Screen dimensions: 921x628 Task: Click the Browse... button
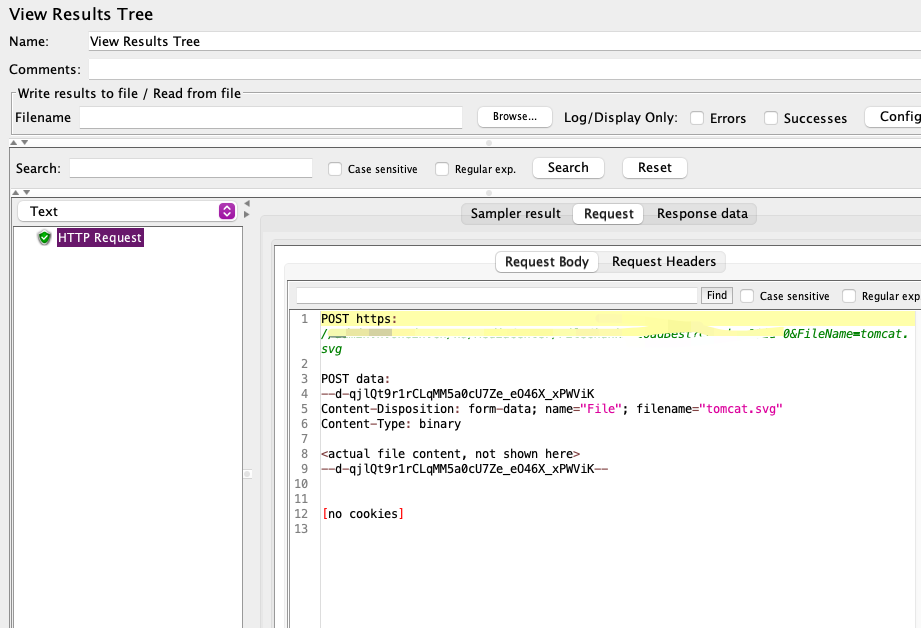[x=515, y=117]
